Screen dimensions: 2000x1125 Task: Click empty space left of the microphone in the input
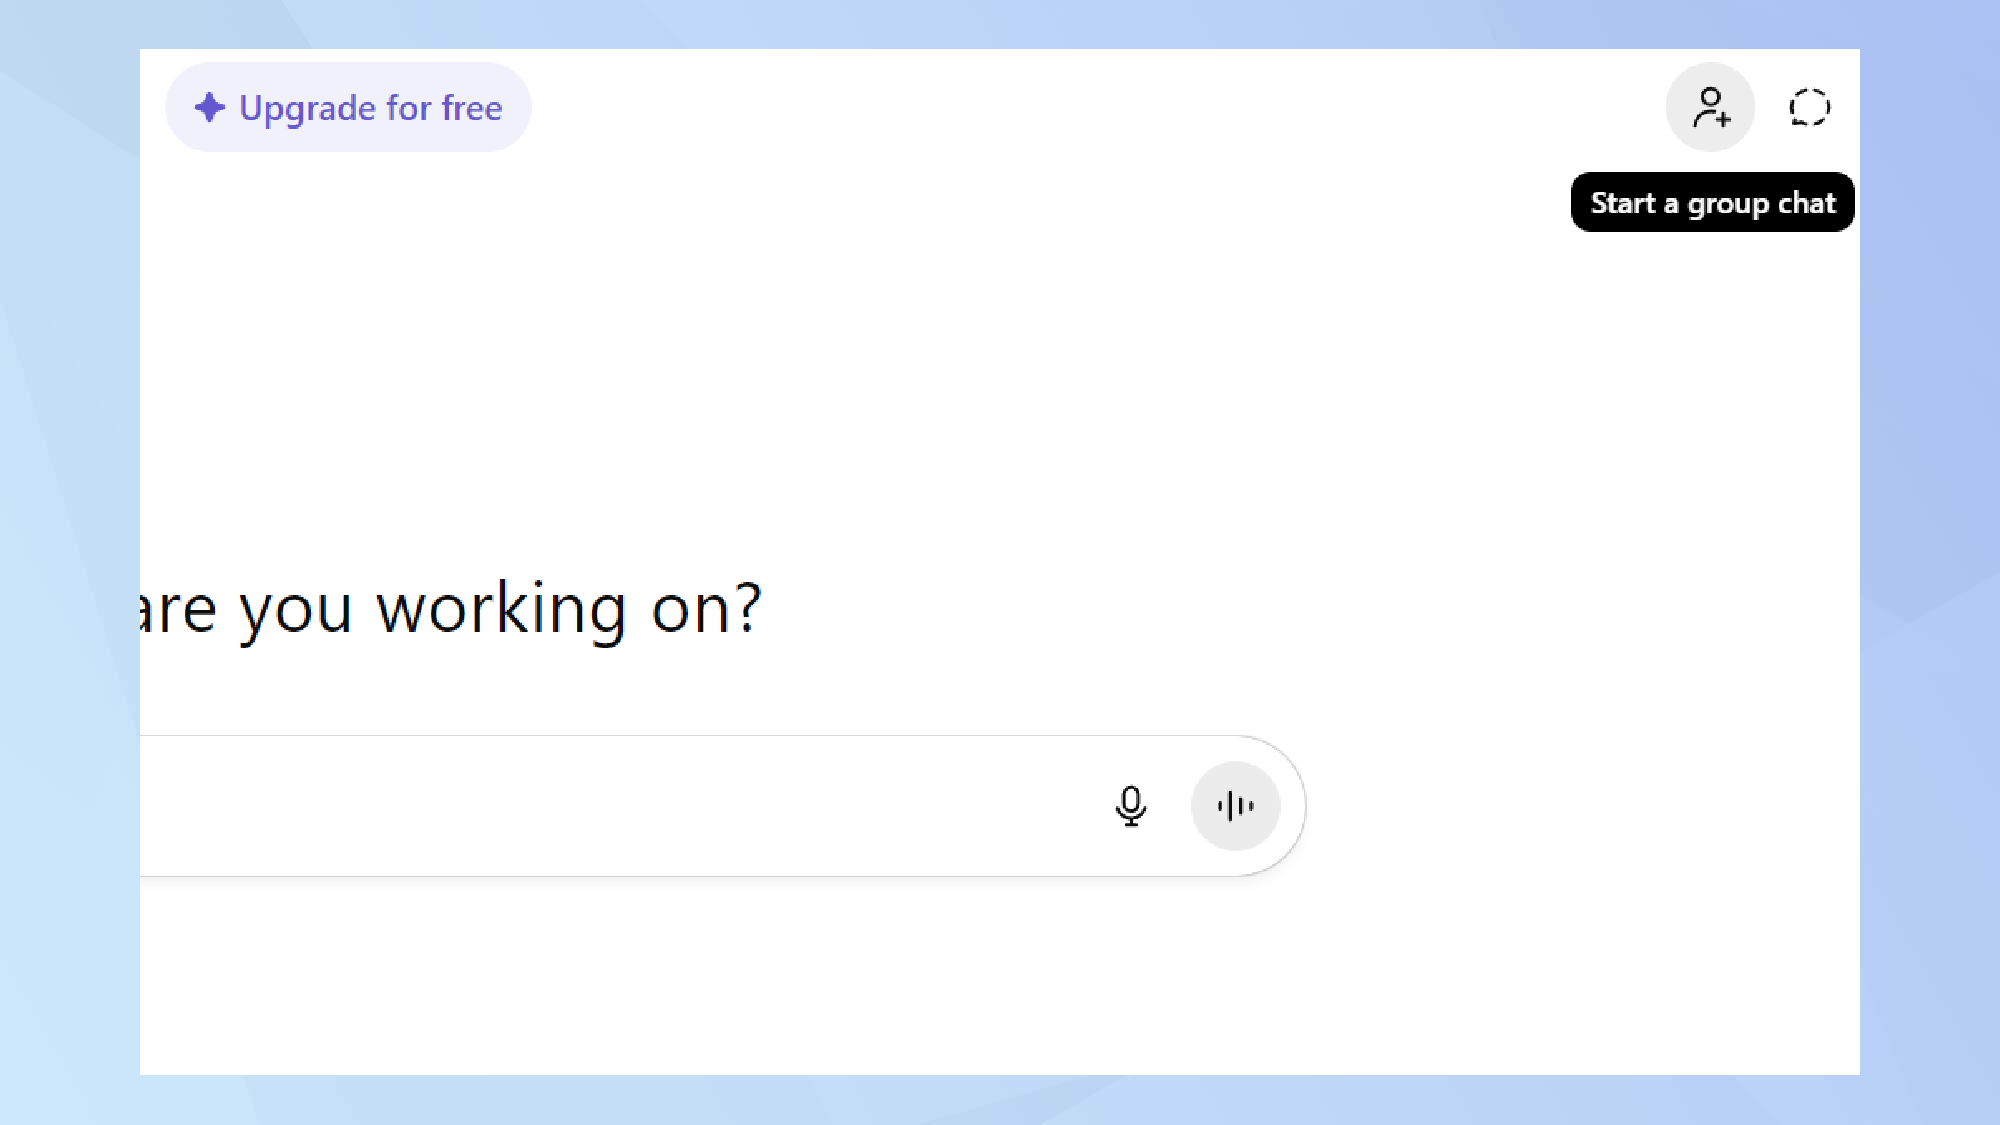pyautogui.click(x=900, y=805)
